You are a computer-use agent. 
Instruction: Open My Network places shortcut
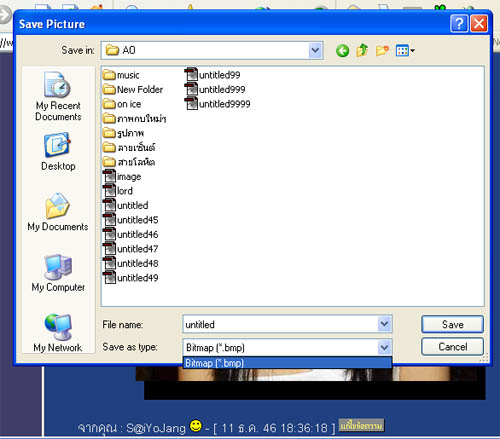pyautogui.click(x=58, y=333)
